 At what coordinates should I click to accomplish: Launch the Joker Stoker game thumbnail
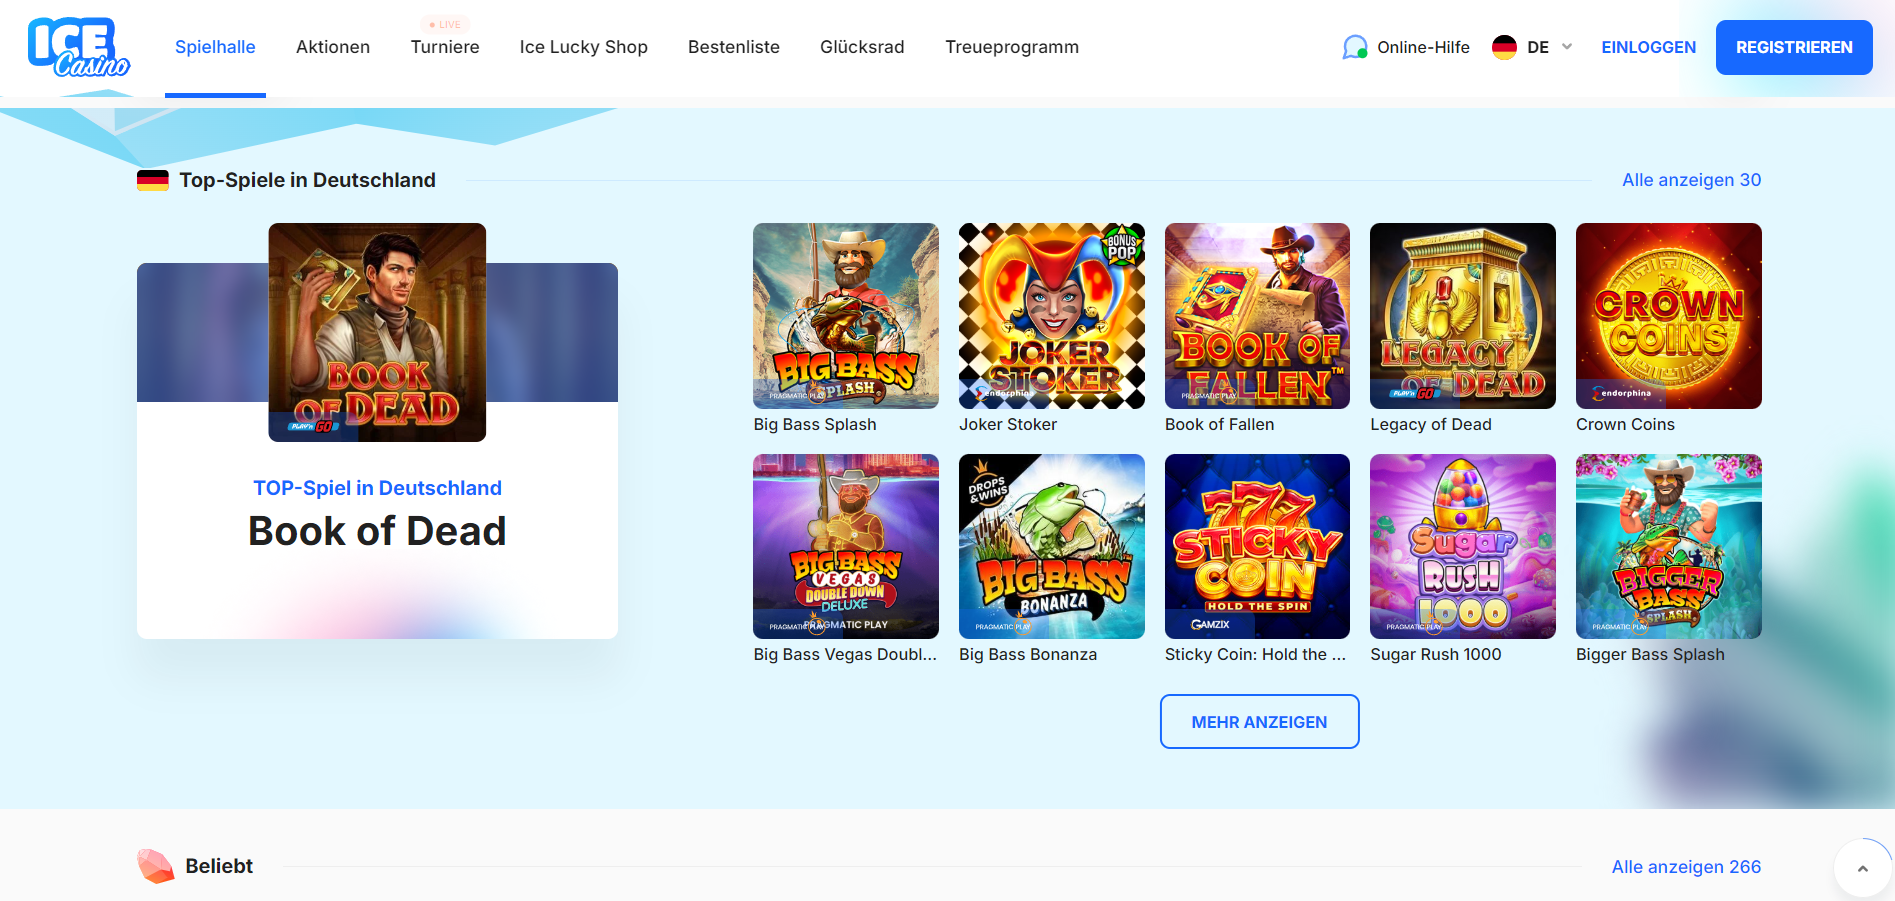tap(1052, 316)
